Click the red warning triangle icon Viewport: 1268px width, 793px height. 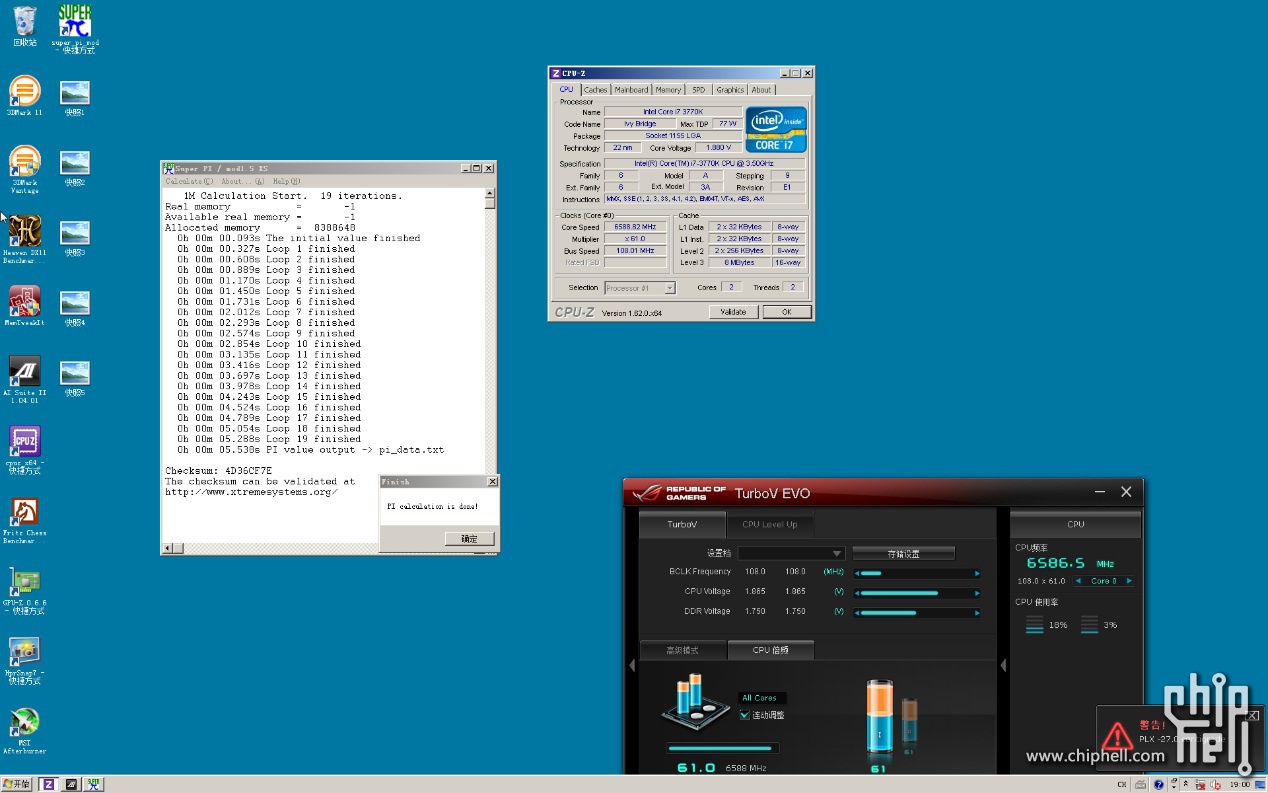[1117, 736]
